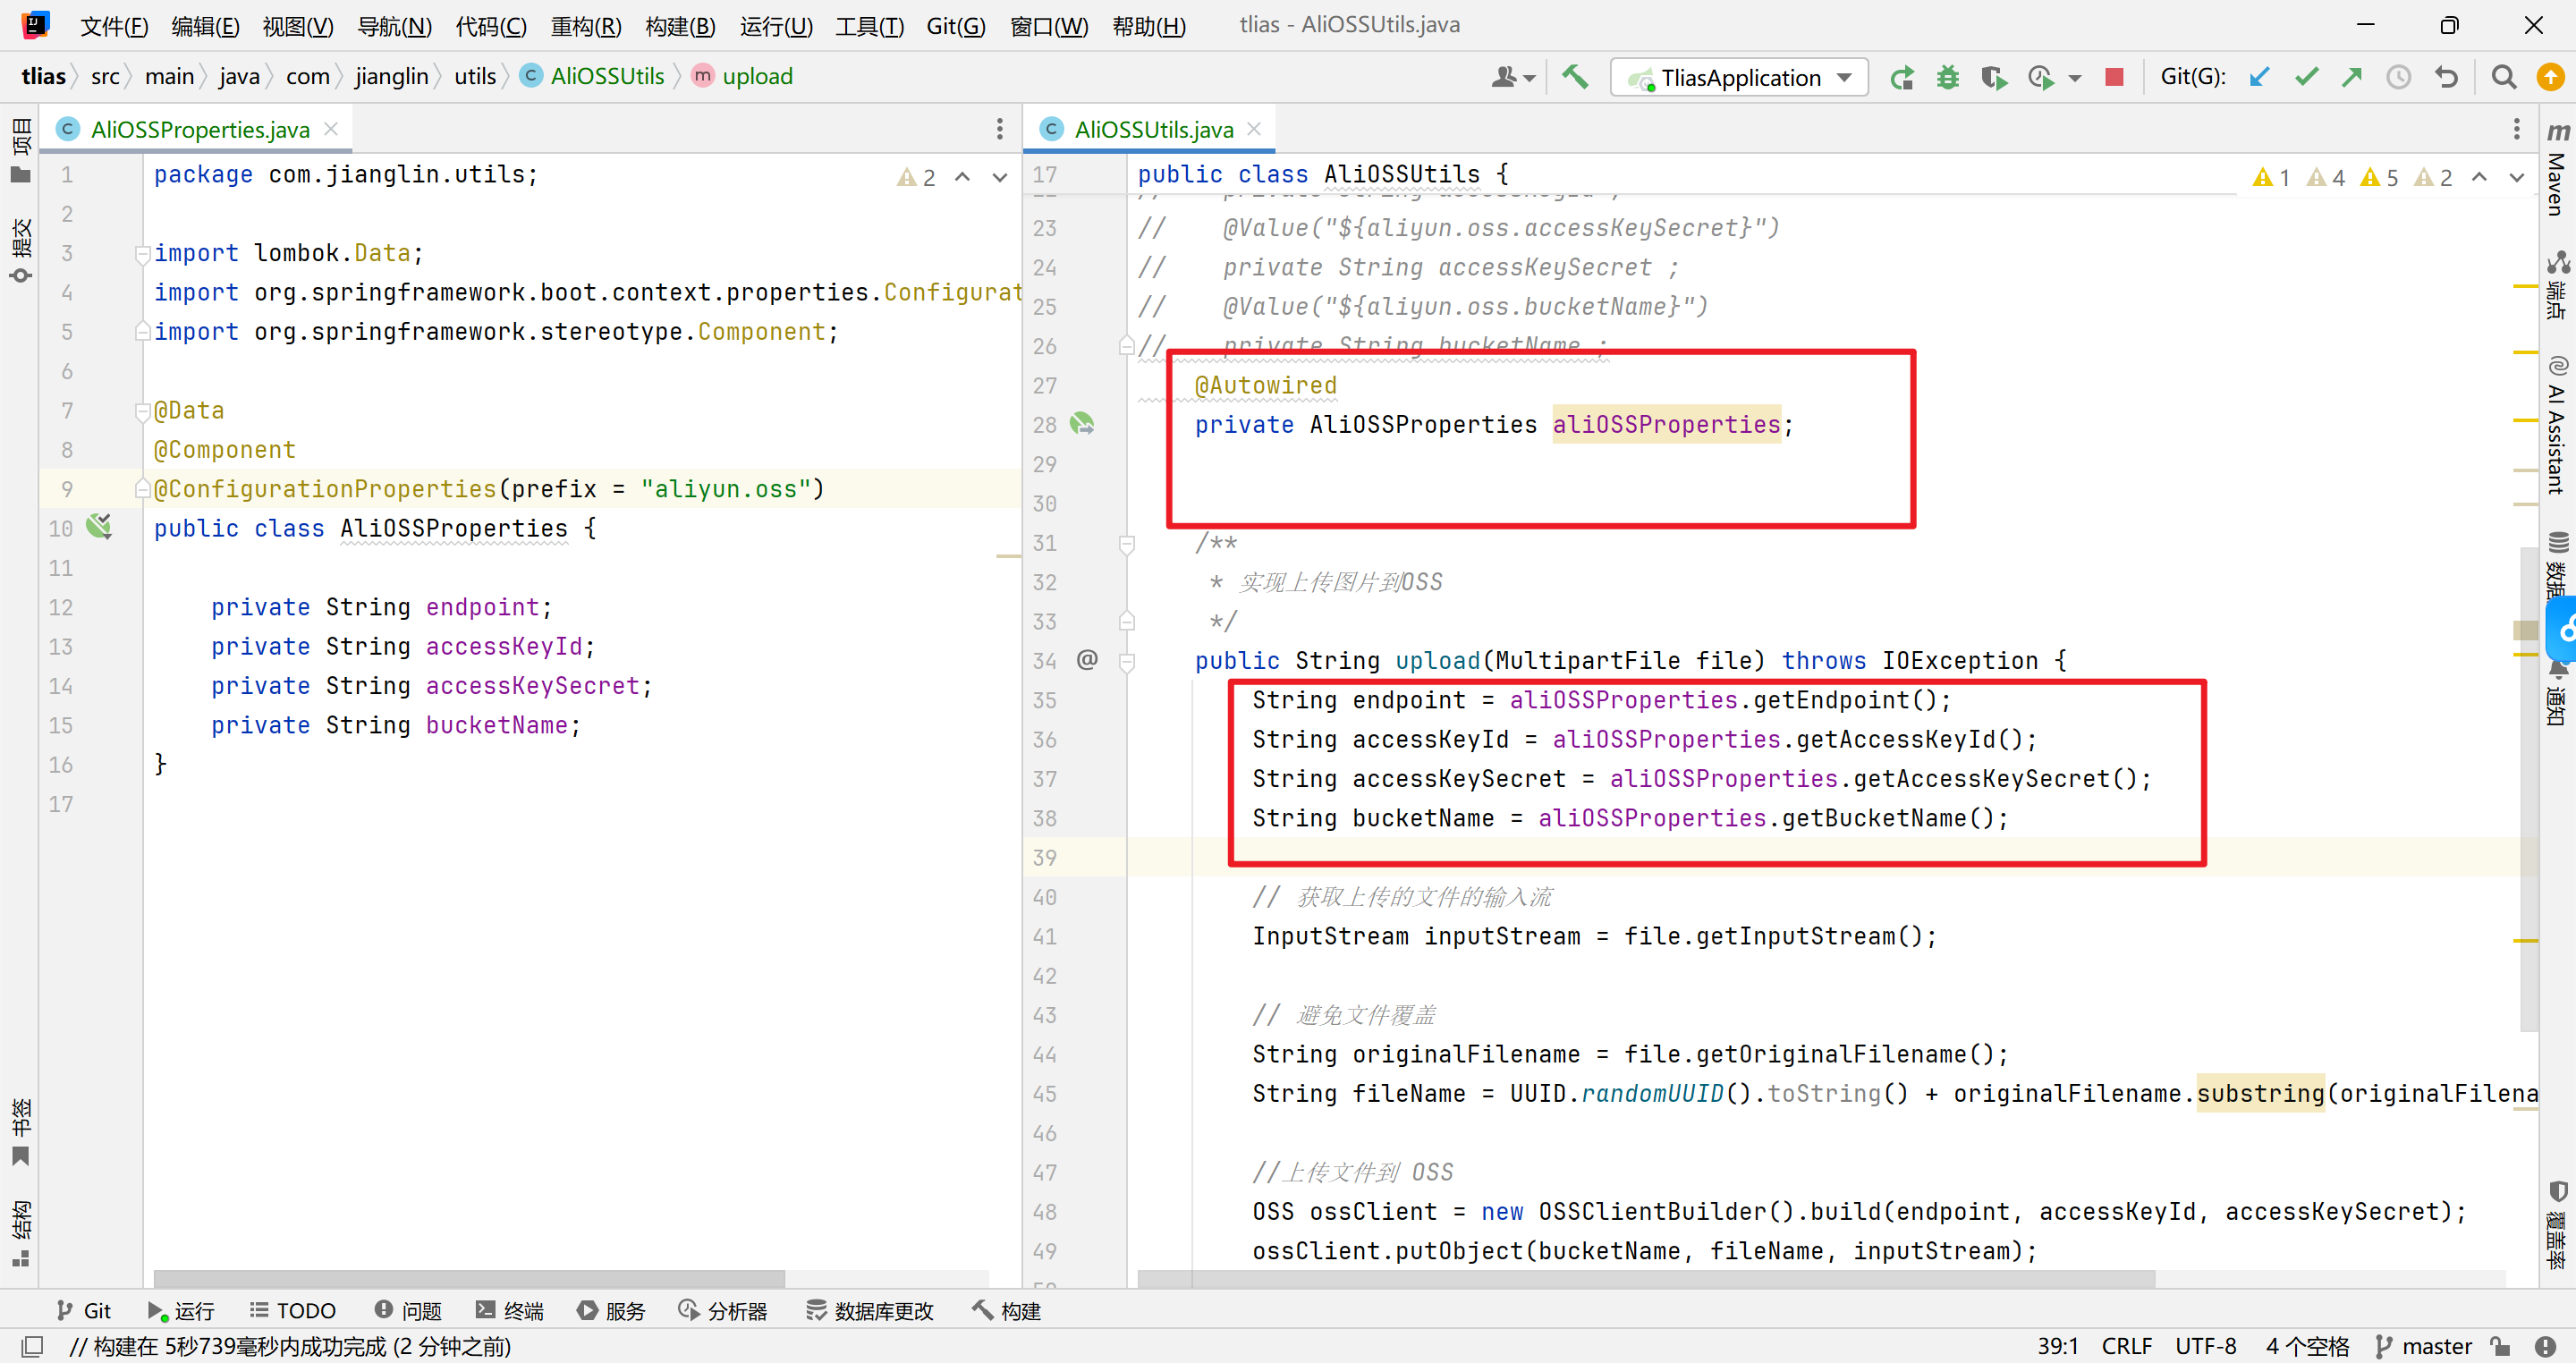Open Search Everywhere magnifier icon
Screen dimensions: 2576x1363
pos(2503,77)
